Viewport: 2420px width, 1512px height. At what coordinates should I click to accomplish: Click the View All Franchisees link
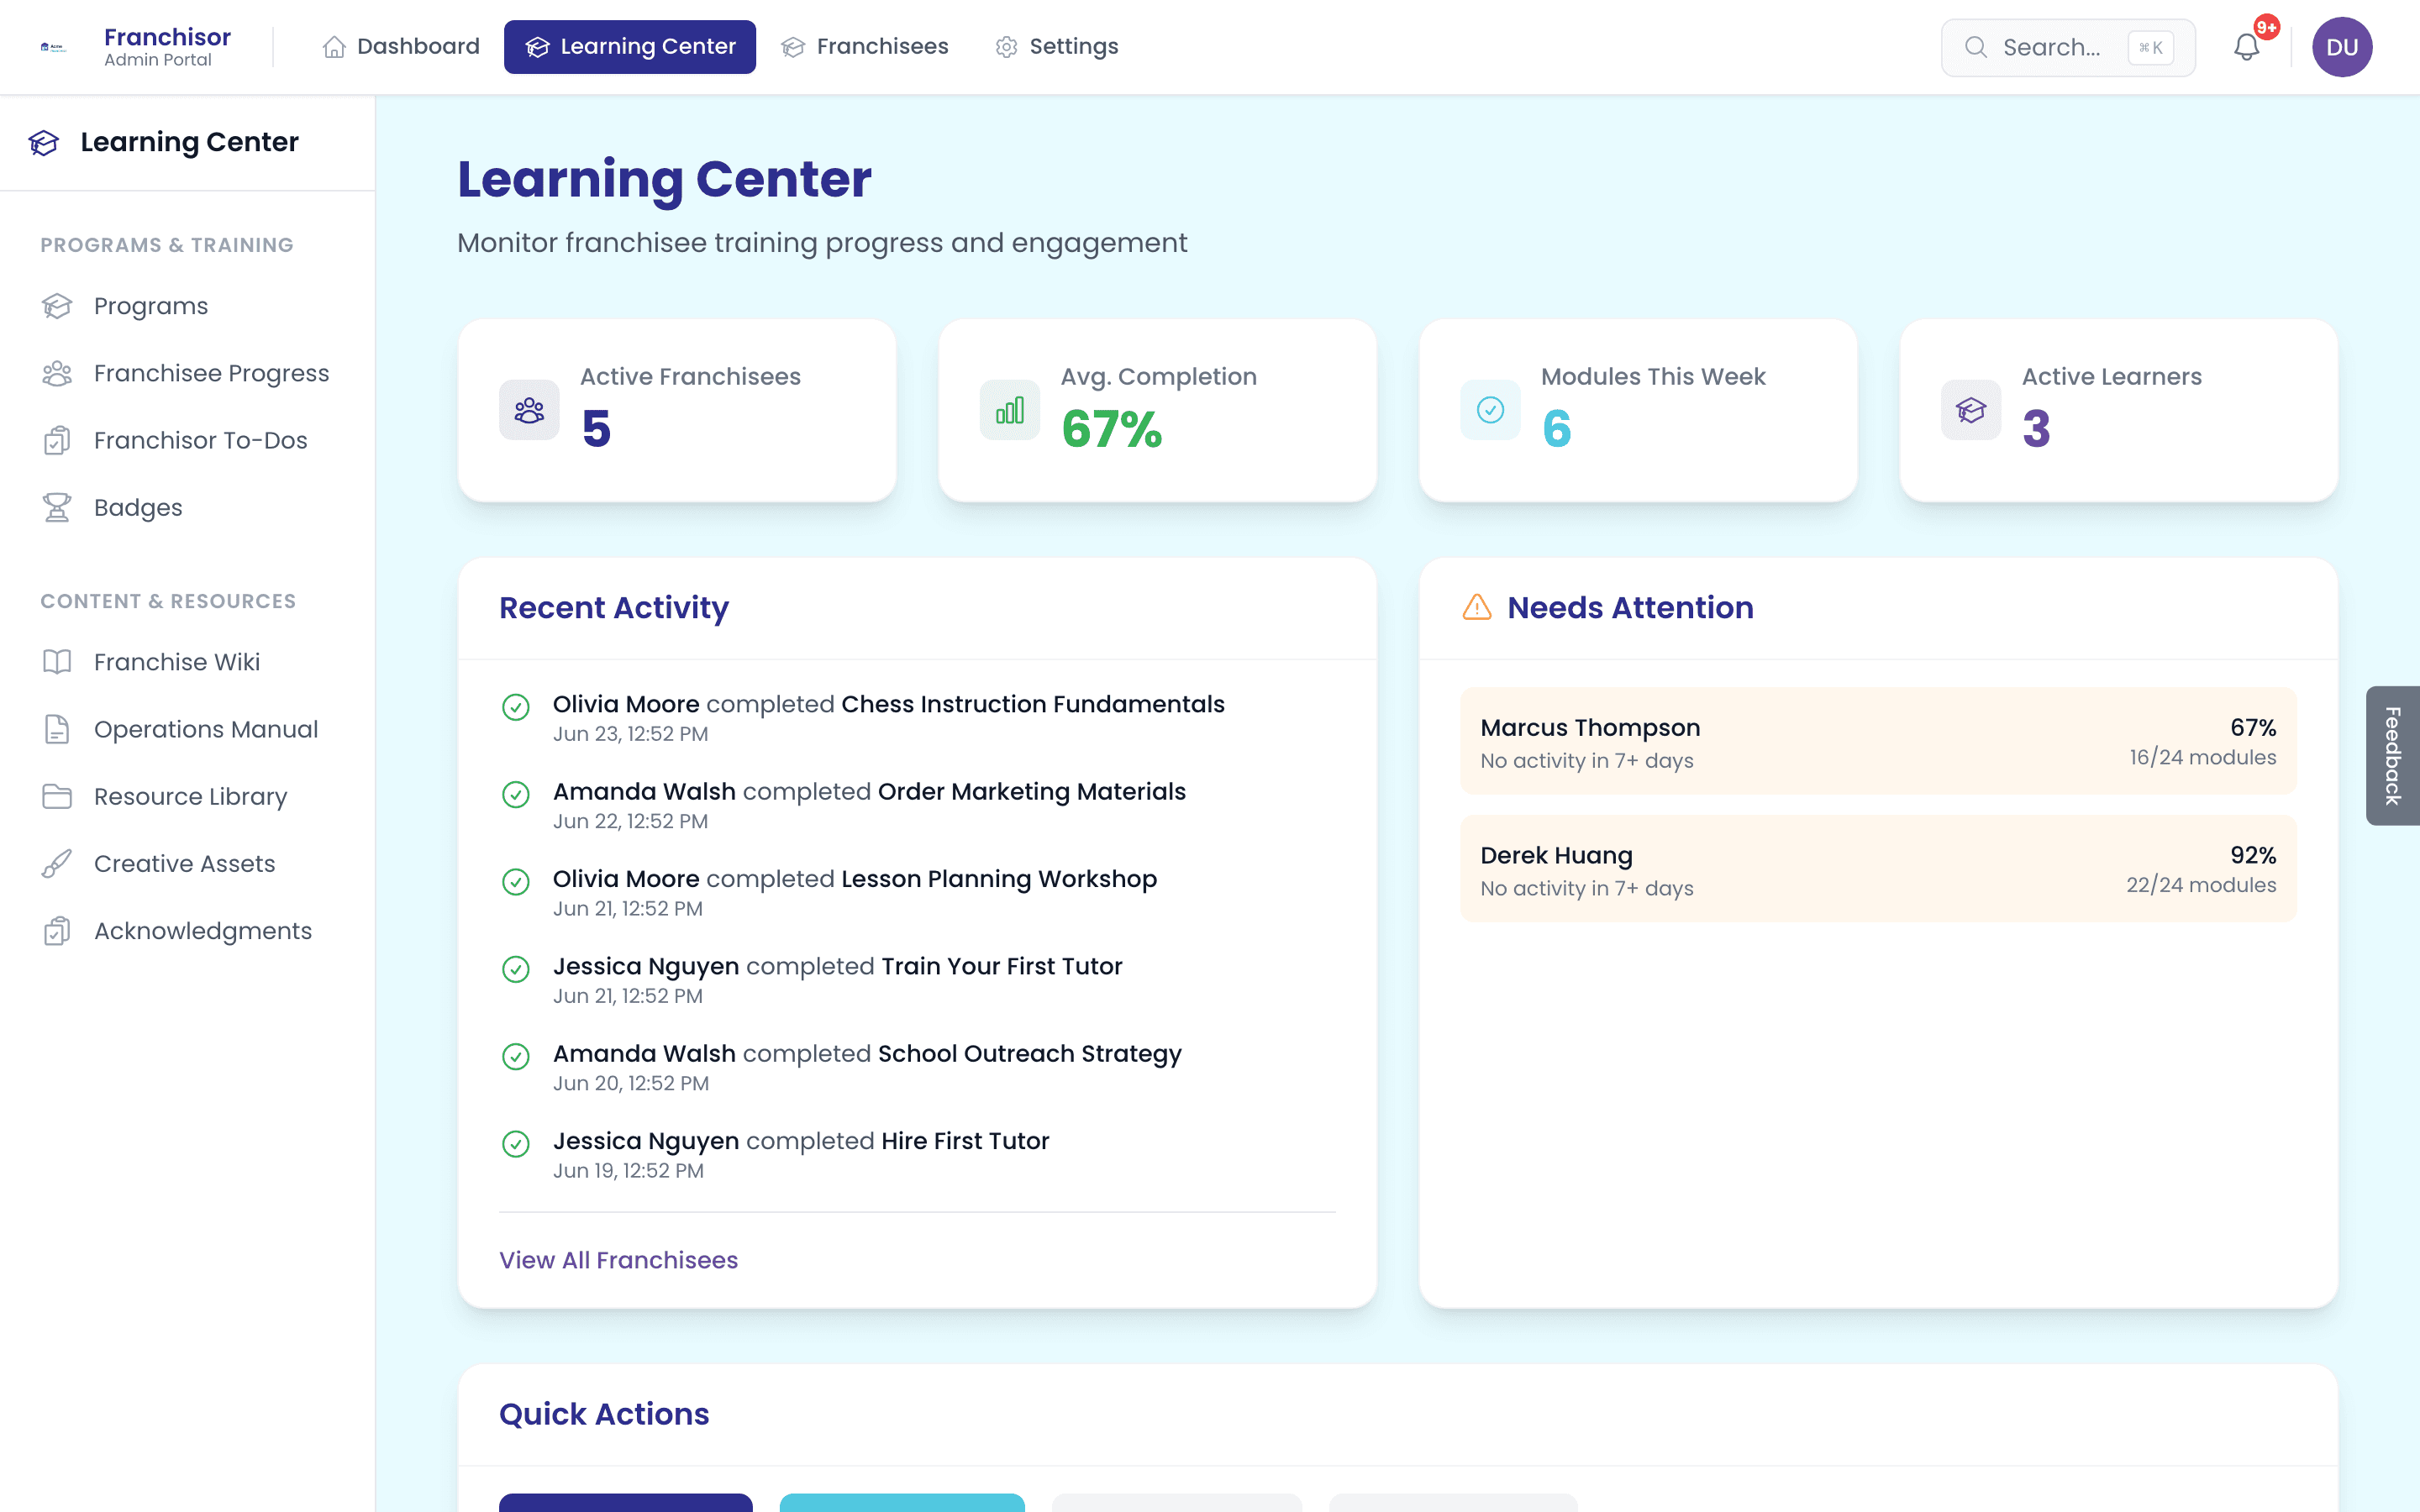pos(618,1260)
